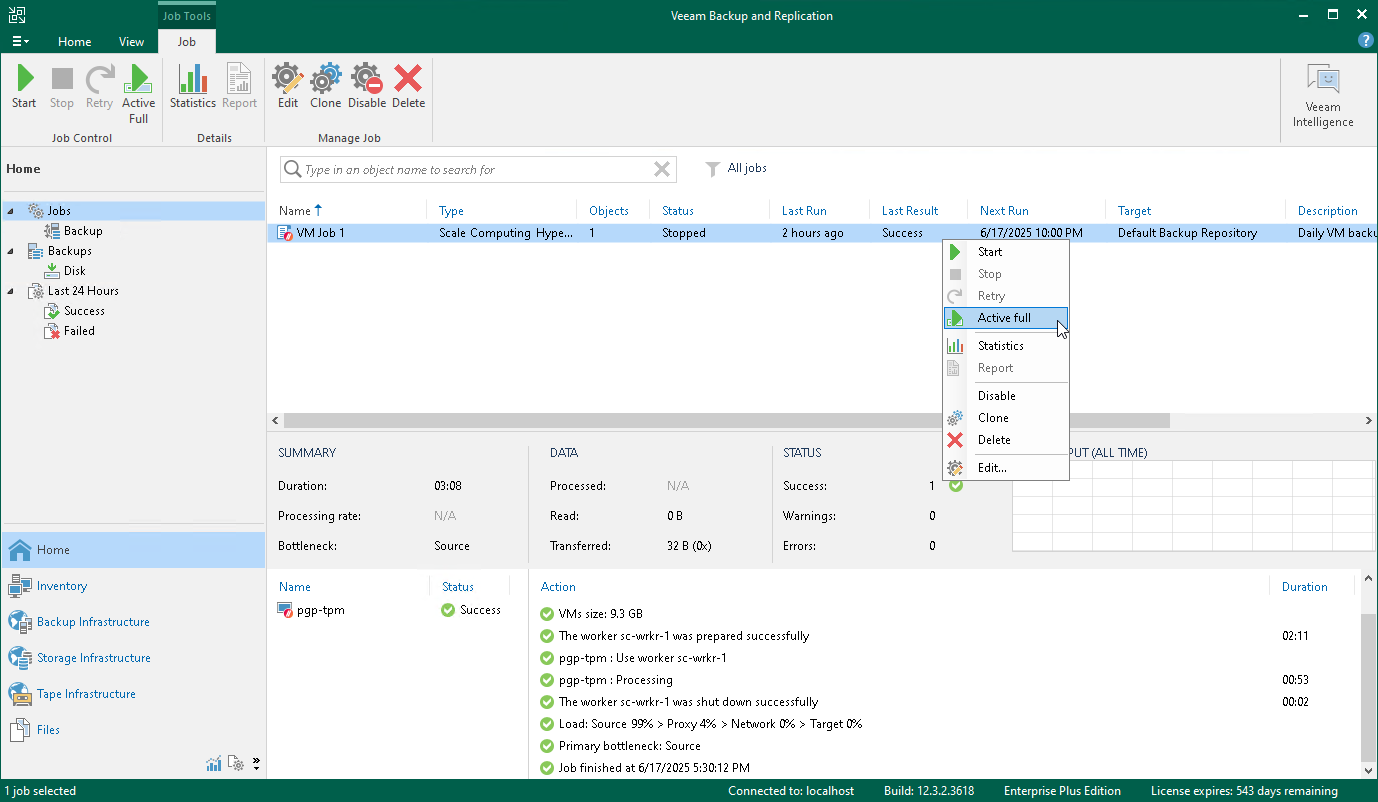Switch to the Home ribbon tab
1378x802 pixels.
pos(75,42)
